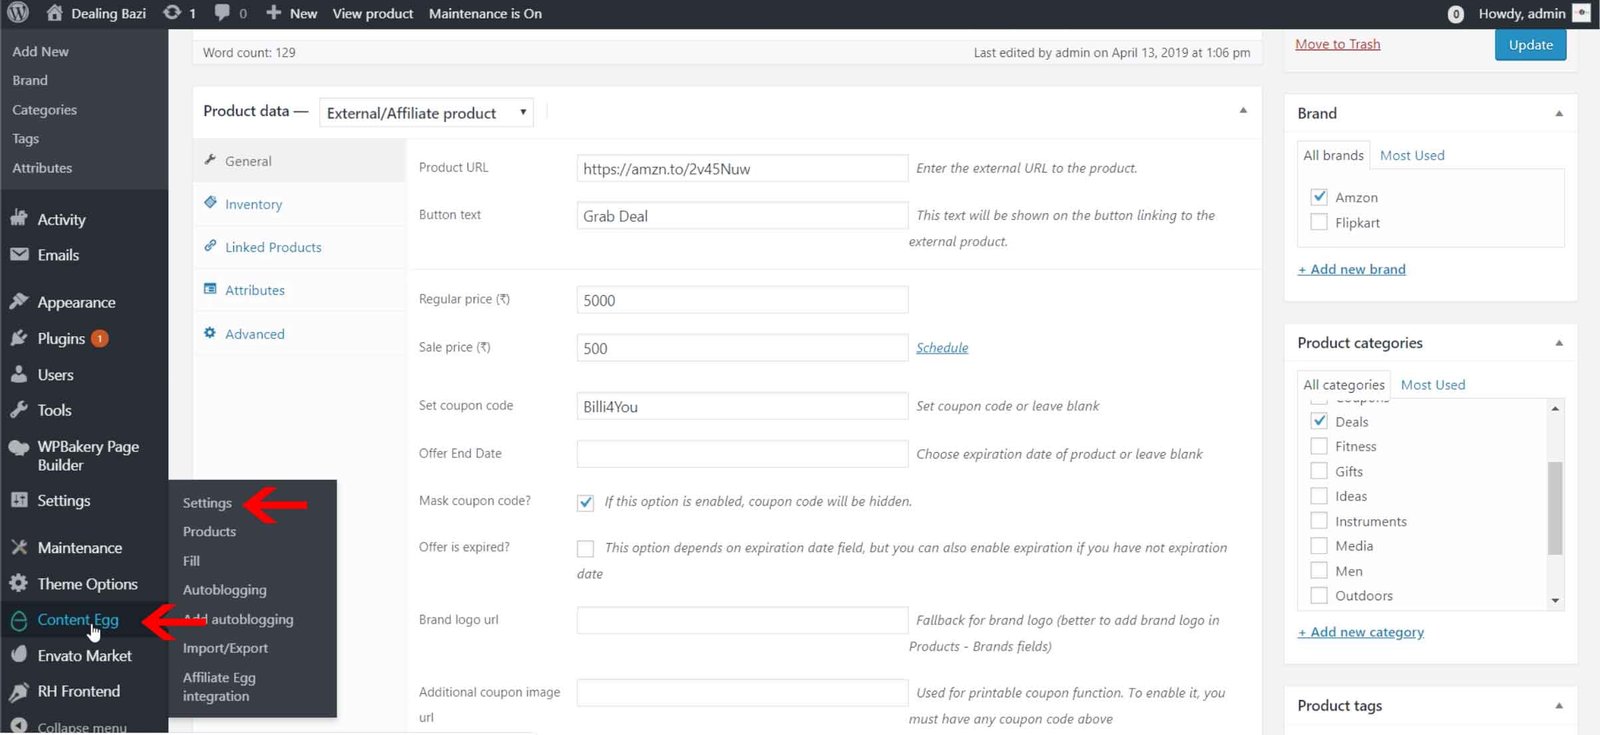Image resolution: width=1600 pixels, height=735 pixels.
Task: Click the admin avatar icon
Action: click(1581, 13)
